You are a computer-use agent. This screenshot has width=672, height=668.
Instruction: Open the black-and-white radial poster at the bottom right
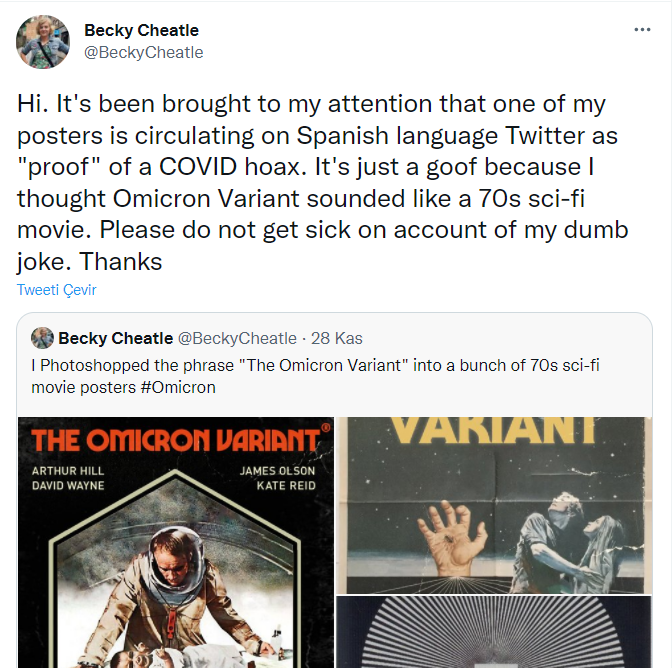tap(504, 632)
